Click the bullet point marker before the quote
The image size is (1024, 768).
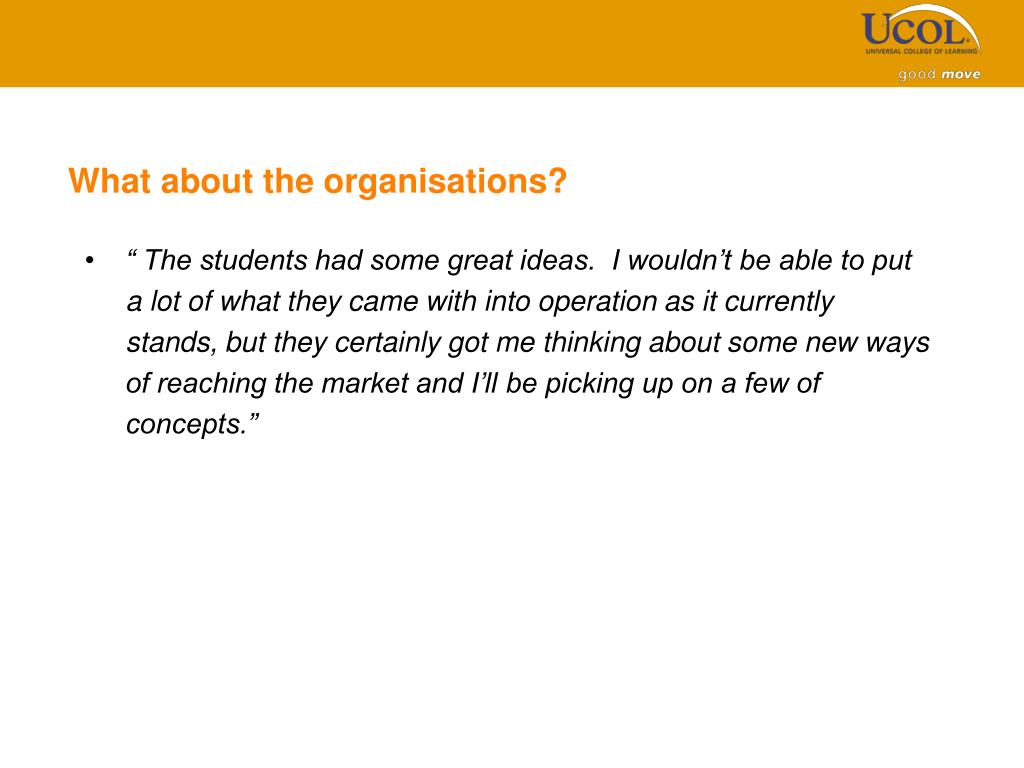pyautogui.click(x=89, y=261)
